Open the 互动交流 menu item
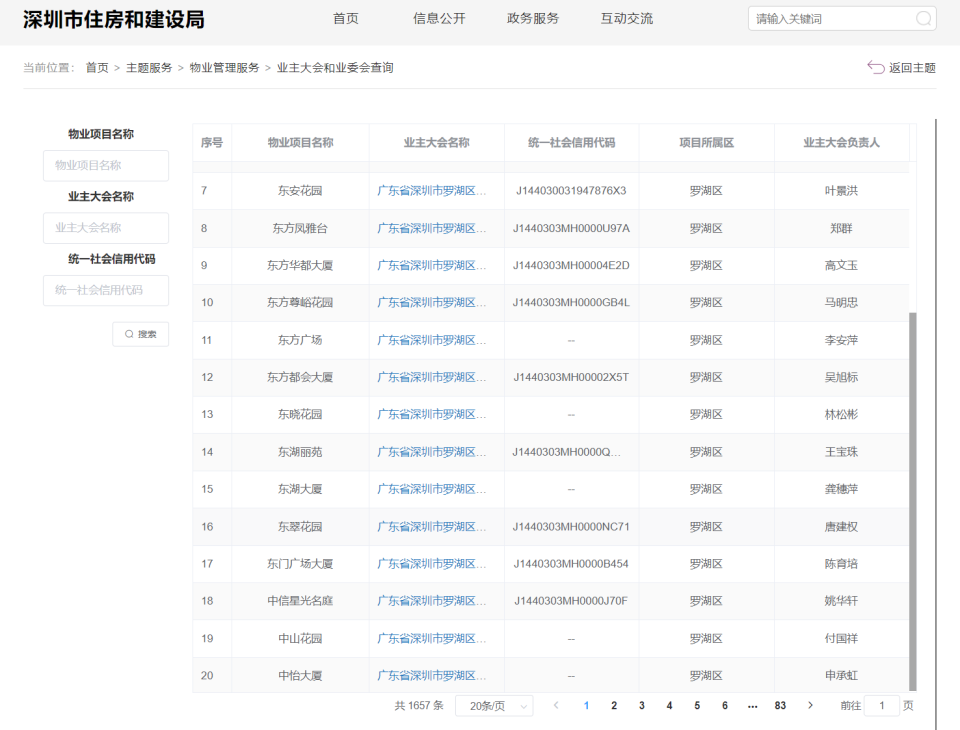960x730 pixels. pos(626,18)
